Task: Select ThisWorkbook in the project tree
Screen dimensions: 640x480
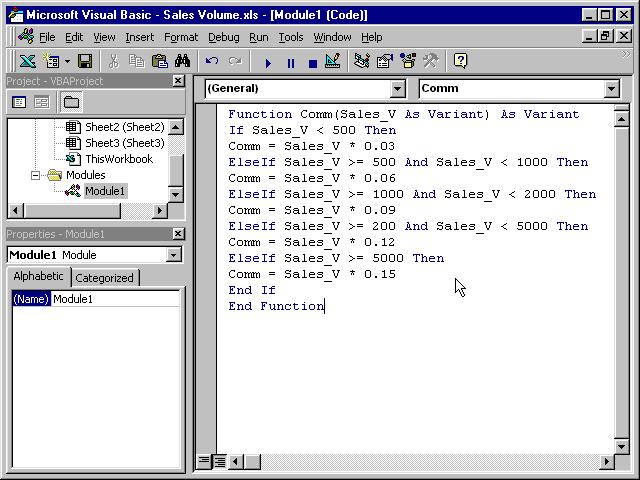Action: [119, 159]
